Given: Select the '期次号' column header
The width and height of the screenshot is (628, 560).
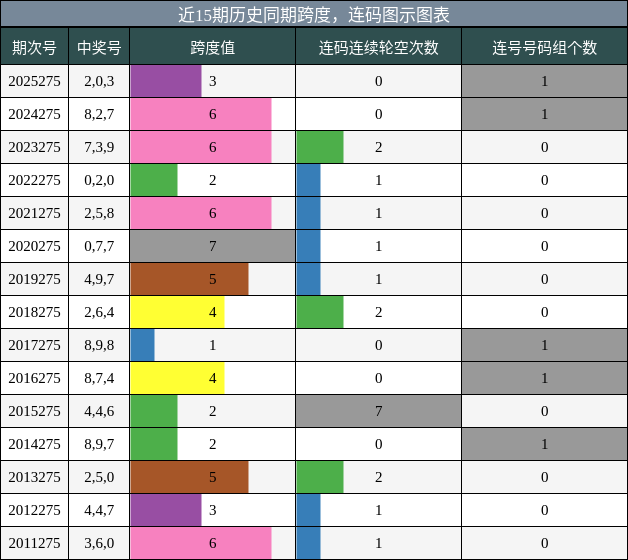Looking at the screenshot, I should tap(34, 48).
